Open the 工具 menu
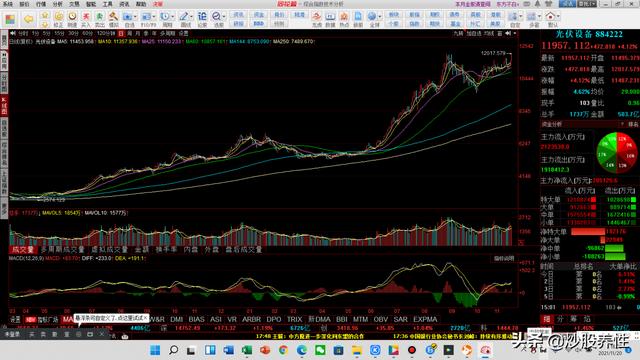Viewport: 640px width, 360px height. [107, 4]
